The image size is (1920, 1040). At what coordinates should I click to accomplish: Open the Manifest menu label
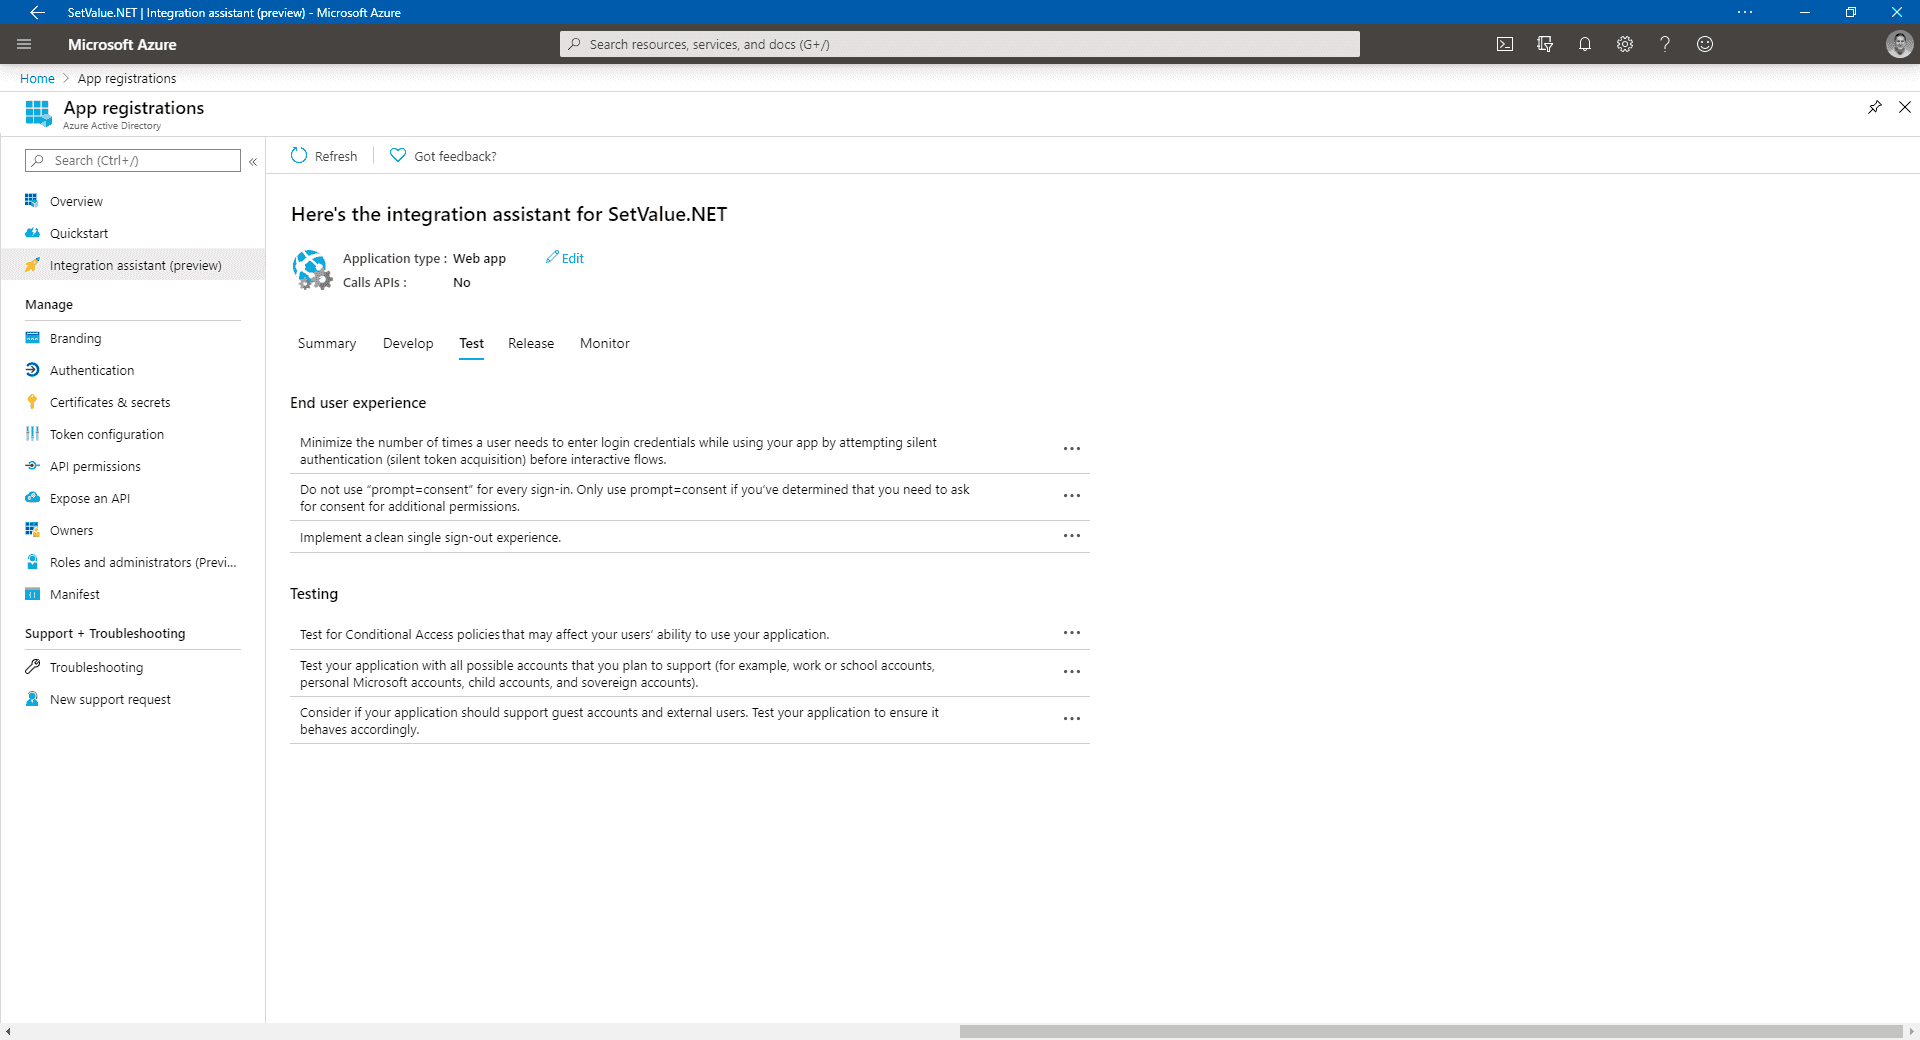tap(75, 594)
